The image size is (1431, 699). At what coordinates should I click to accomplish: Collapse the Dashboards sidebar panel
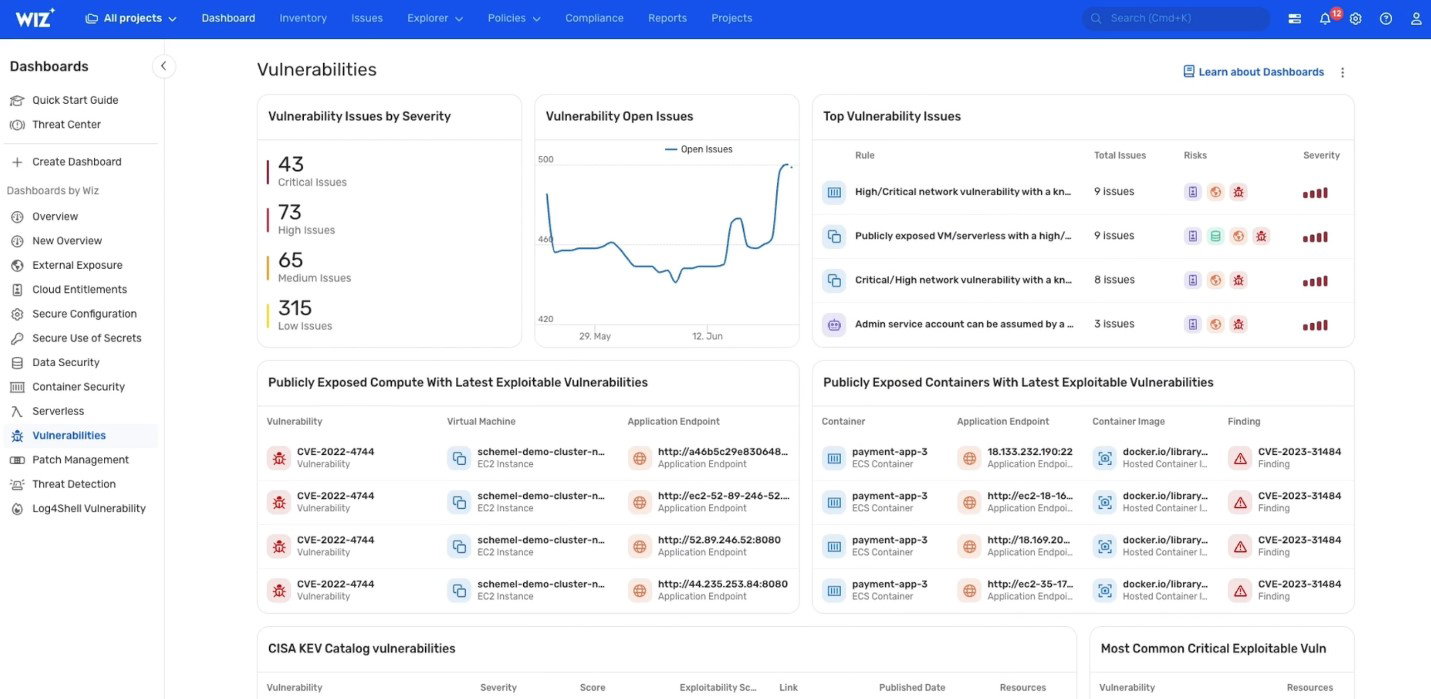[162, 65]
